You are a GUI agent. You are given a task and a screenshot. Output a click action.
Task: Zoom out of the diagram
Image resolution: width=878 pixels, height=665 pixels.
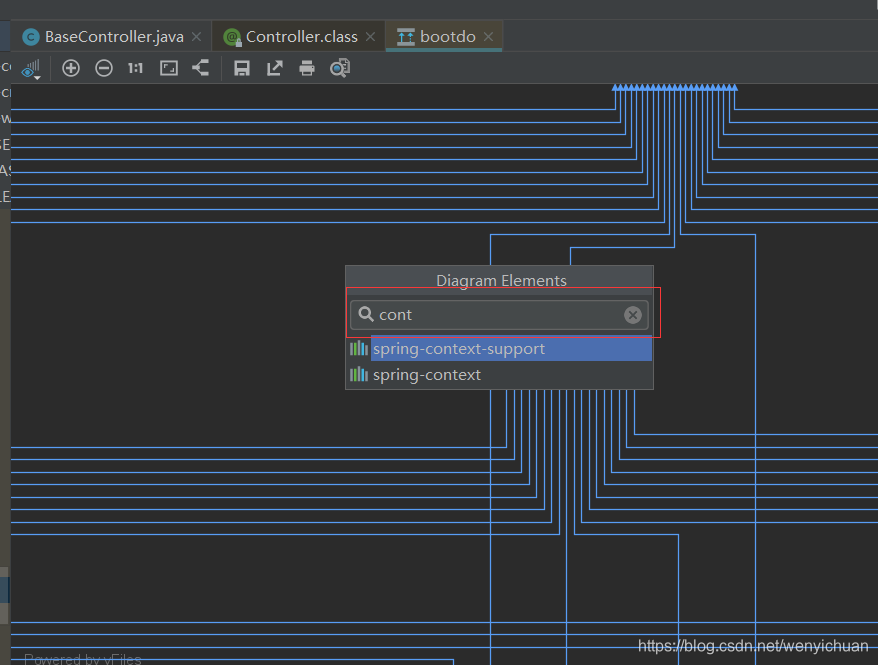104,68
